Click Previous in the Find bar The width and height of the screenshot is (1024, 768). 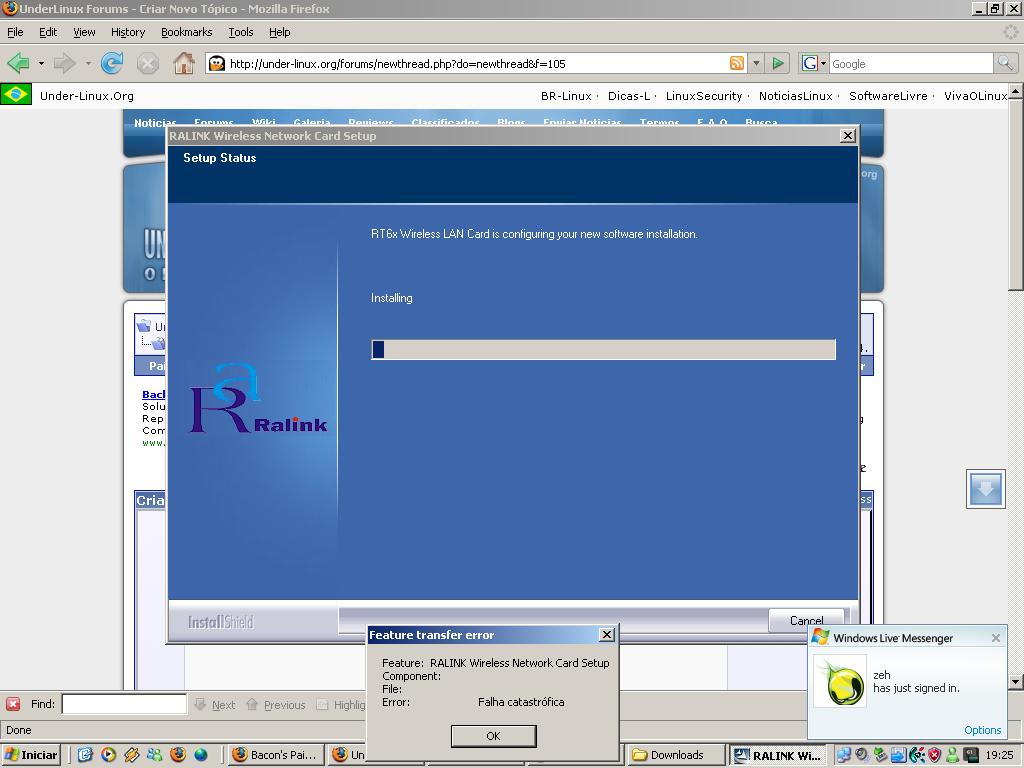click(276, 705)
